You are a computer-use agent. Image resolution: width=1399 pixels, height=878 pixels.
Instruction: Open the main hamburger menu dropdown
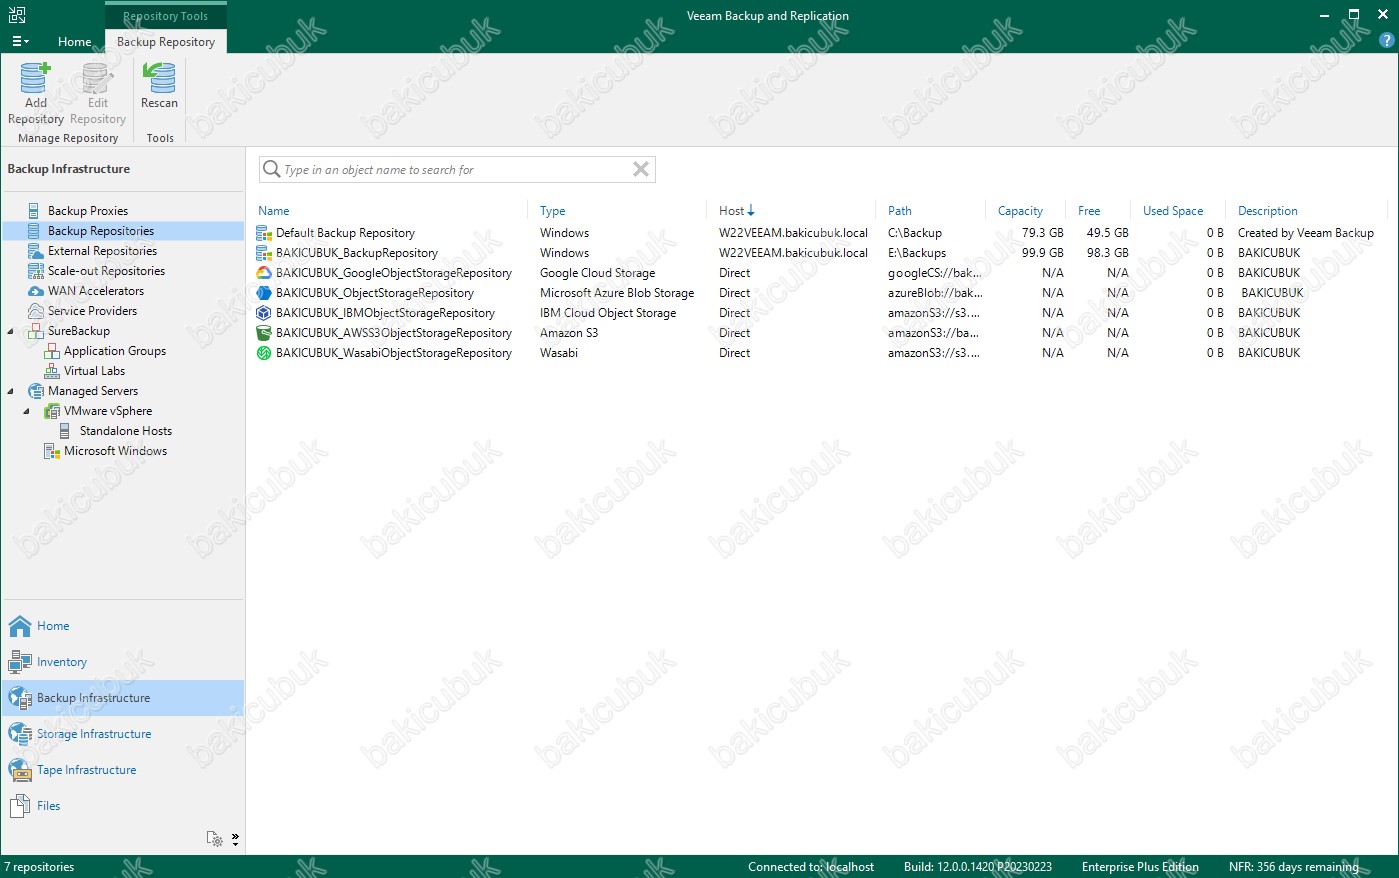tap(20, 42)
